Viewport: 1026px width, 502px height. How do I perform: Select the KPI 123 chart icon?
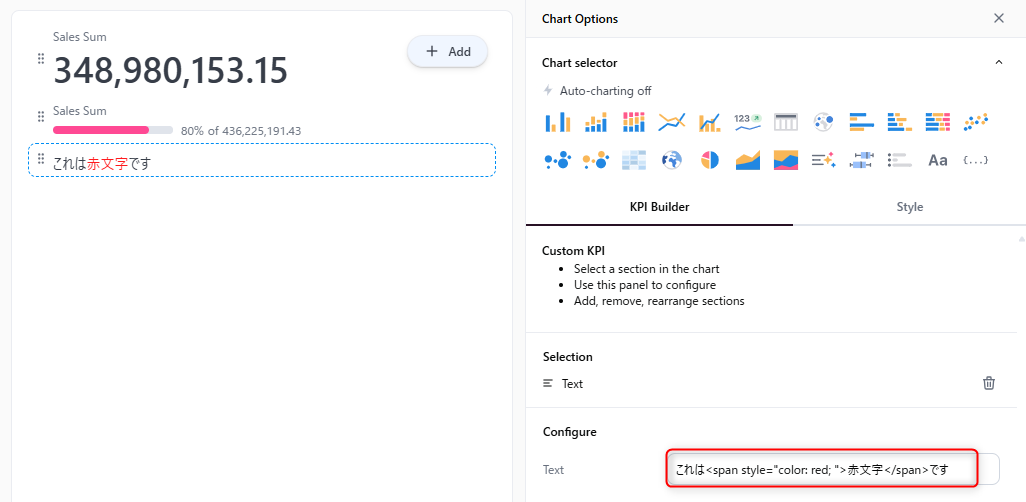(747, 122)
